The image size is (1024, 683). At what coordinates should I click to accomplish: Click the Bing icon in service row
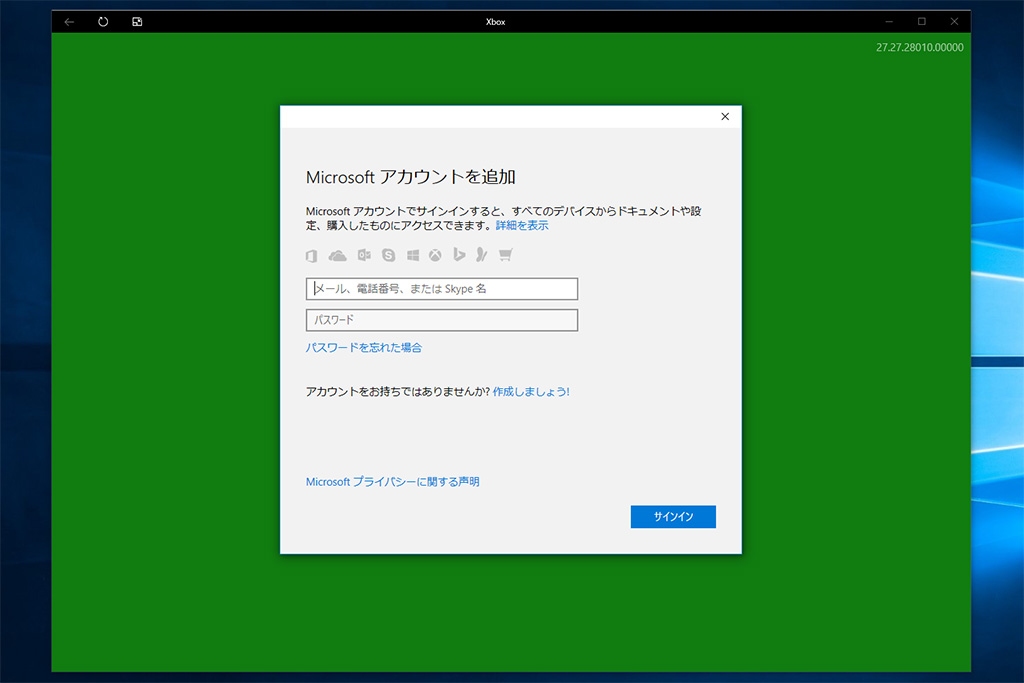tap(459, 255)
